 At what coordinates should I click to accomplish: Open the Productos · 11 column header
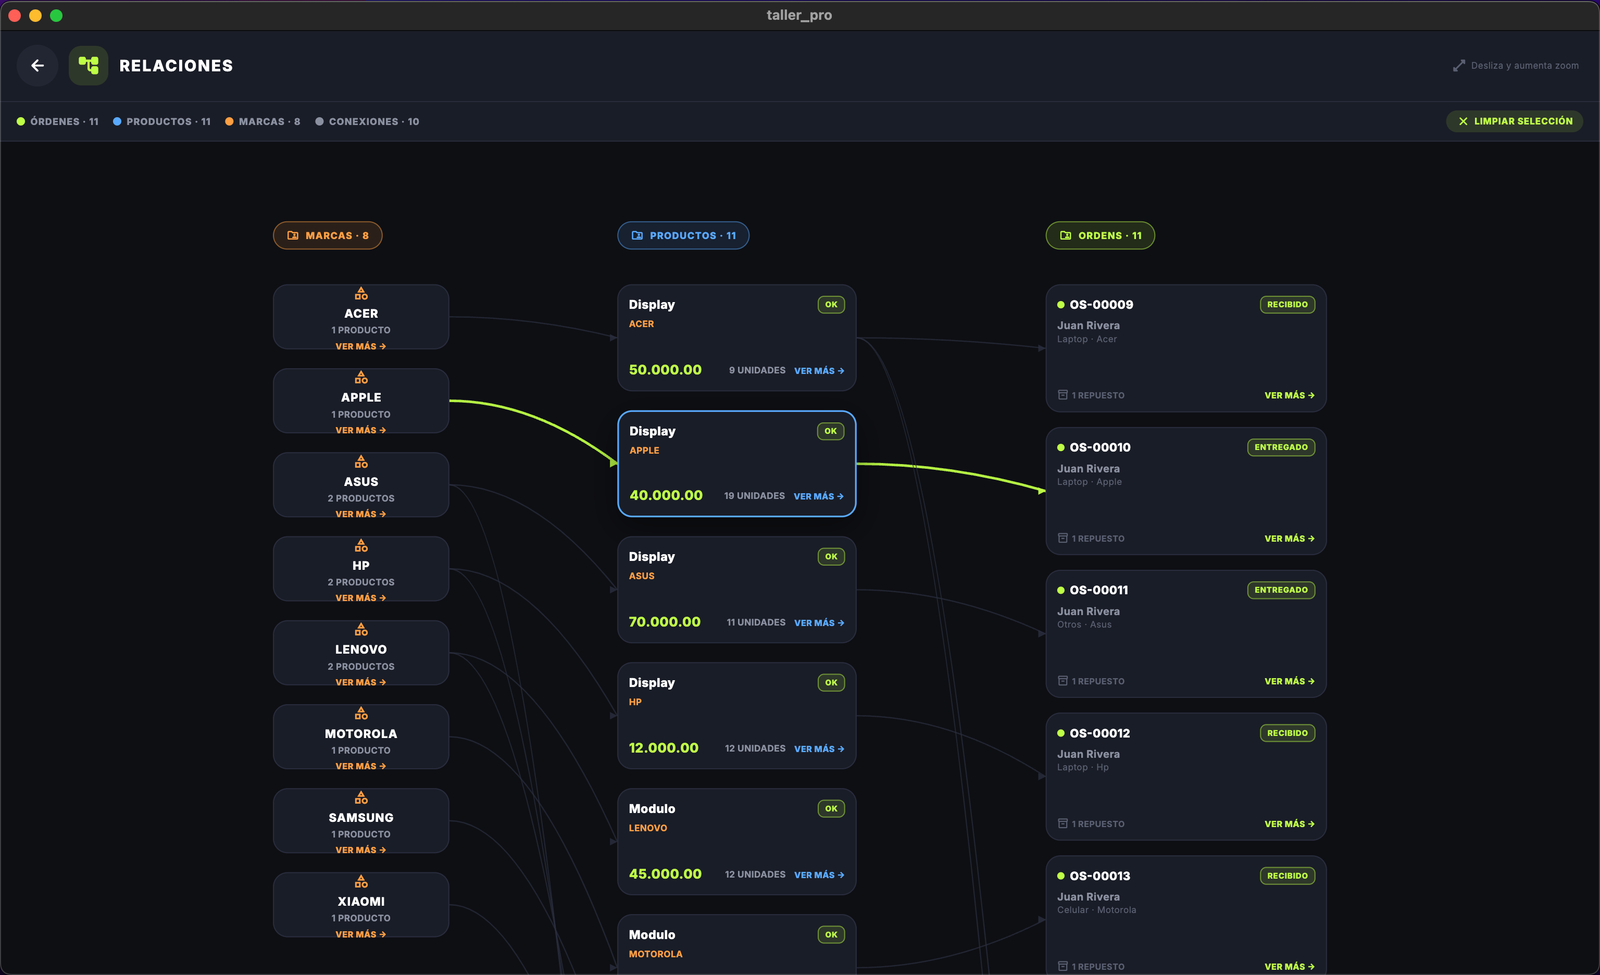point(683,236)
